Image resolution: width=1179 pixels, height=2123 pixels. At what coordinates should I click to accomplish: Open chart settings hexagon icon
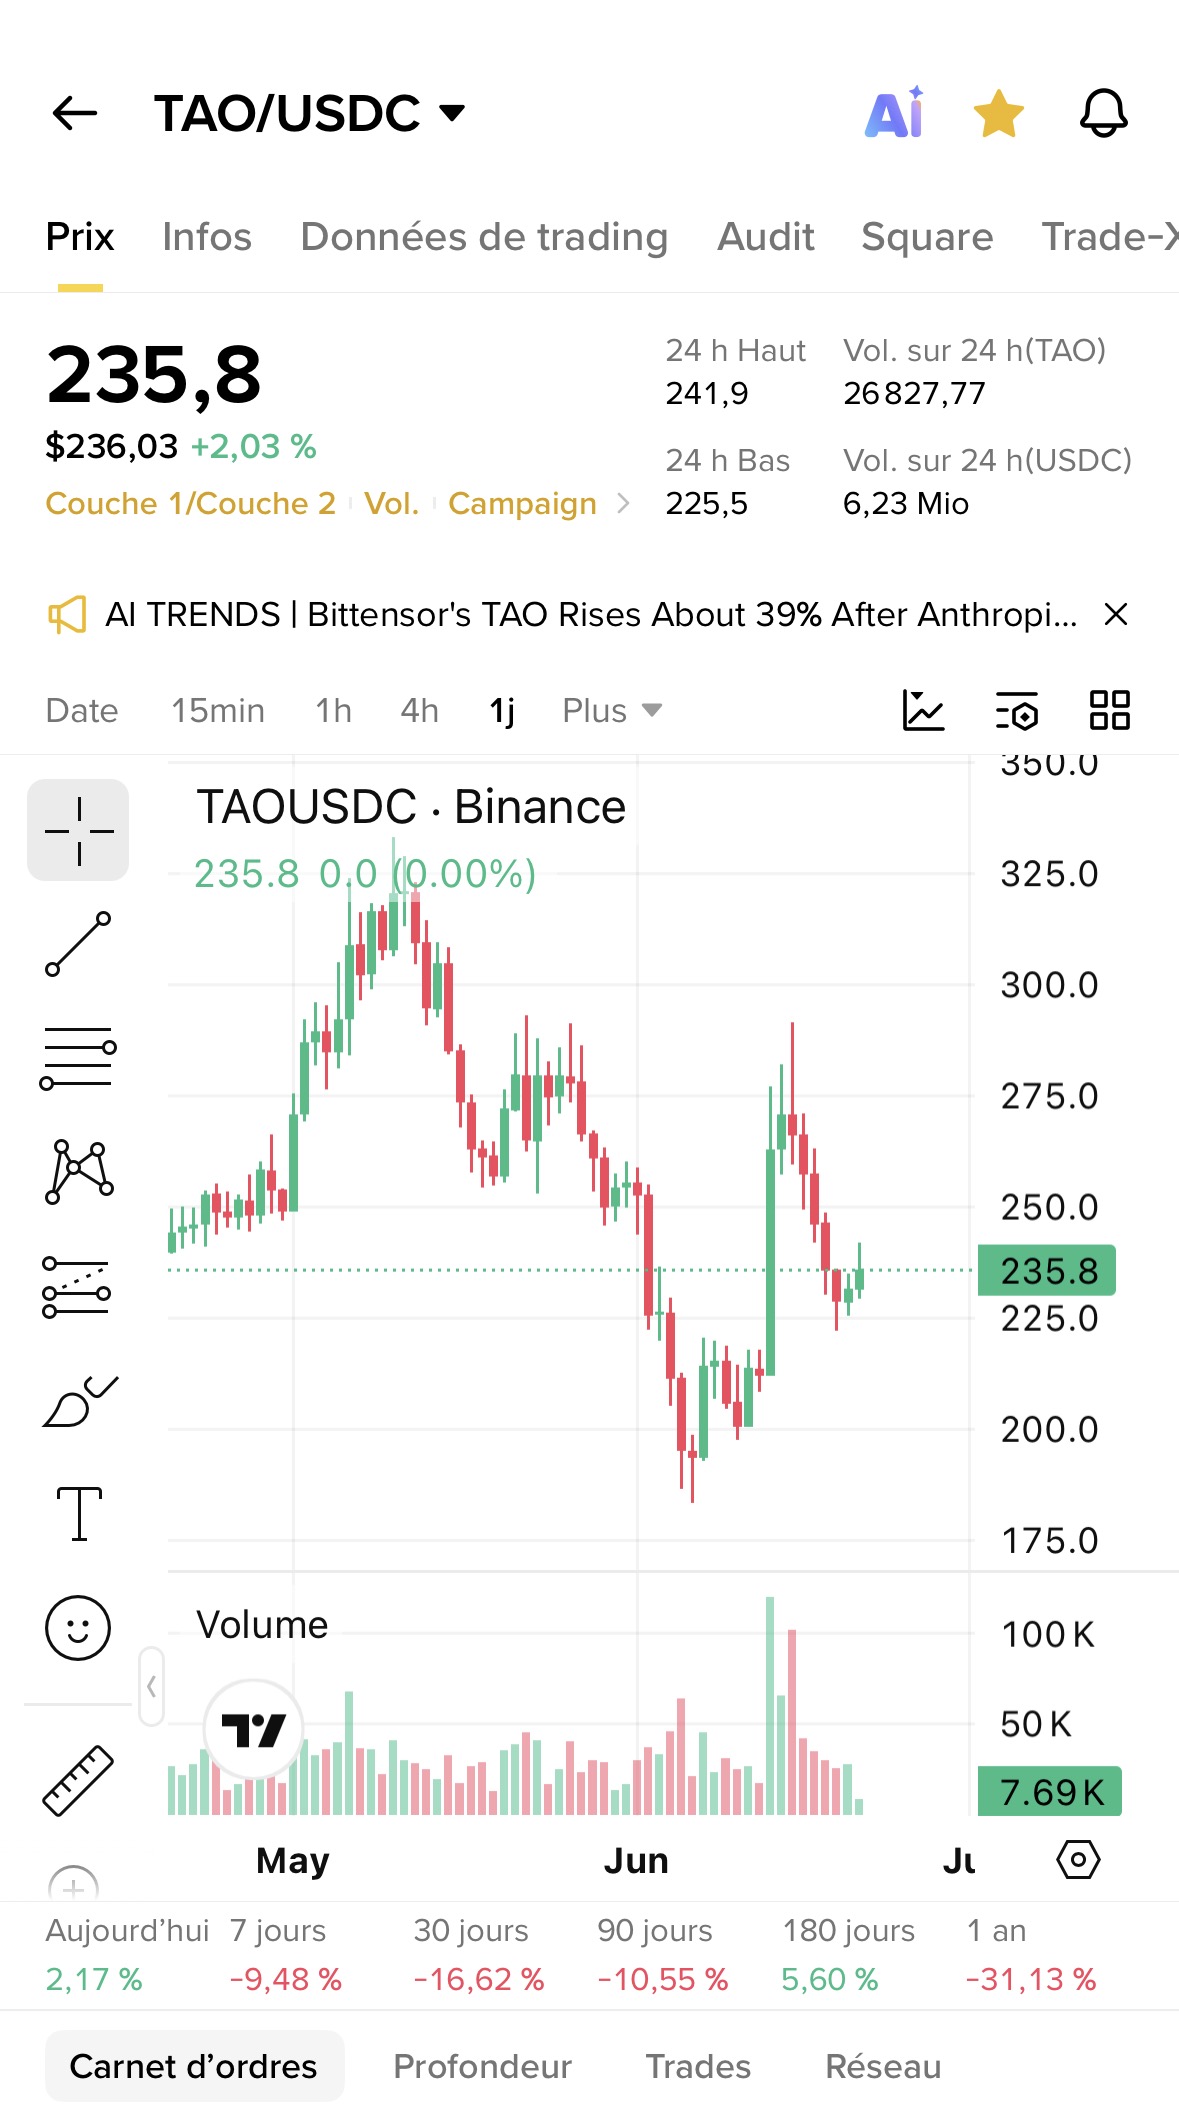[x=1078, y=1860]
